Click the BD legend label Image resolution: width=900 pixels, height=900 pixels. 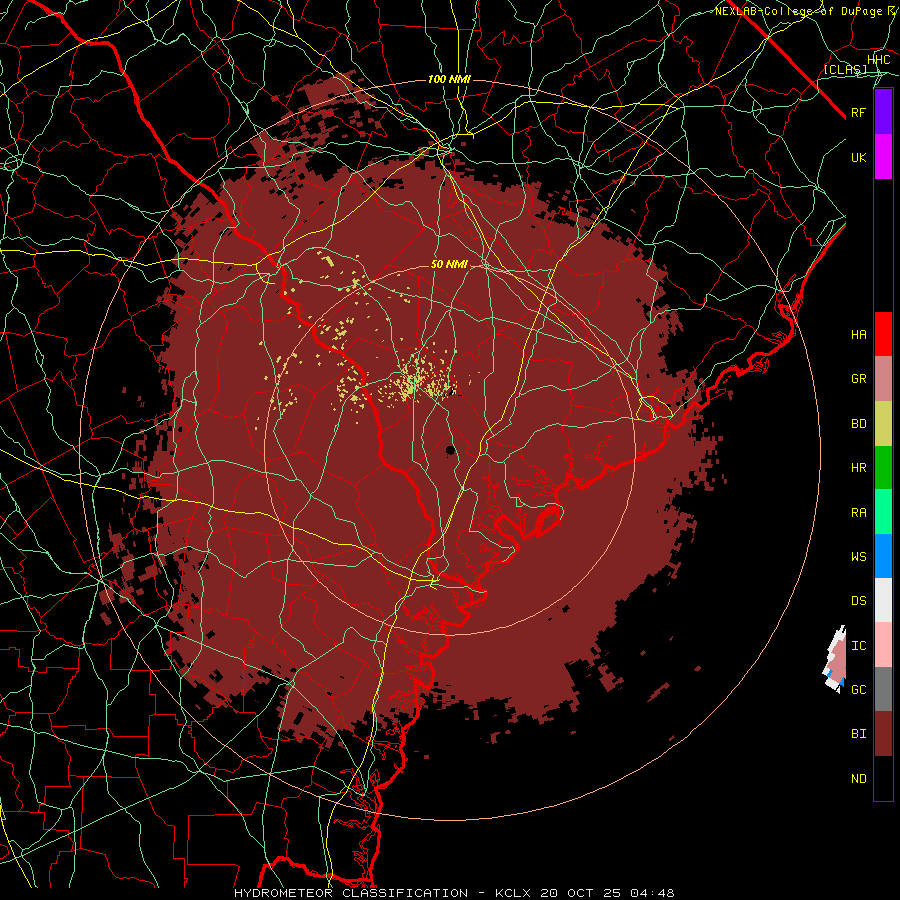point(858,424)
